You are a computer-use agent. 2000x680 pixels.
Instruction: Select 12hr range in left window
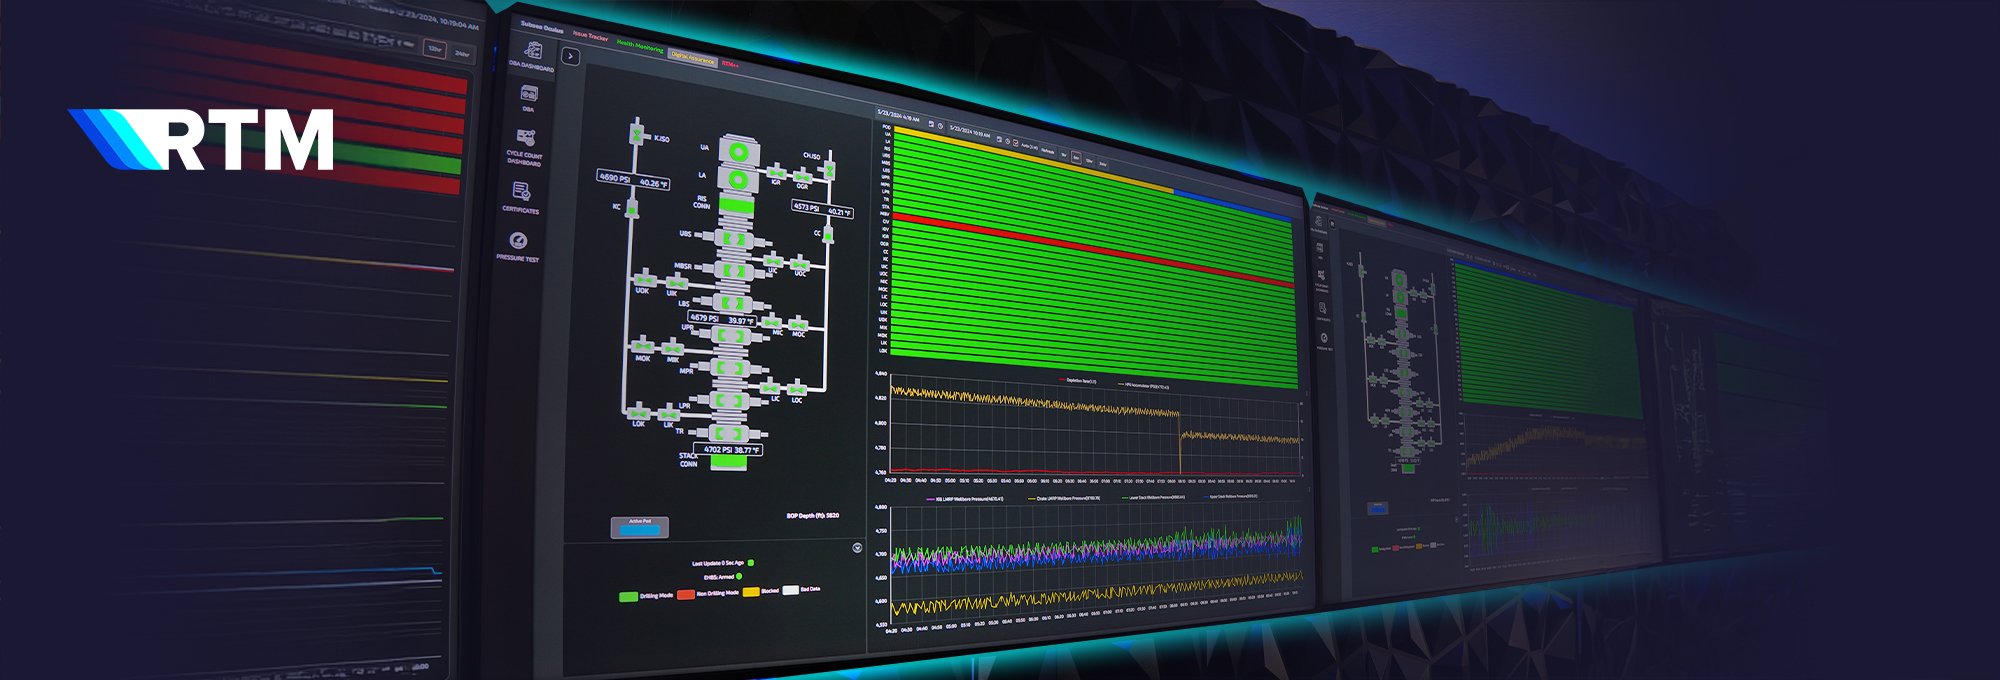[434, 49]
